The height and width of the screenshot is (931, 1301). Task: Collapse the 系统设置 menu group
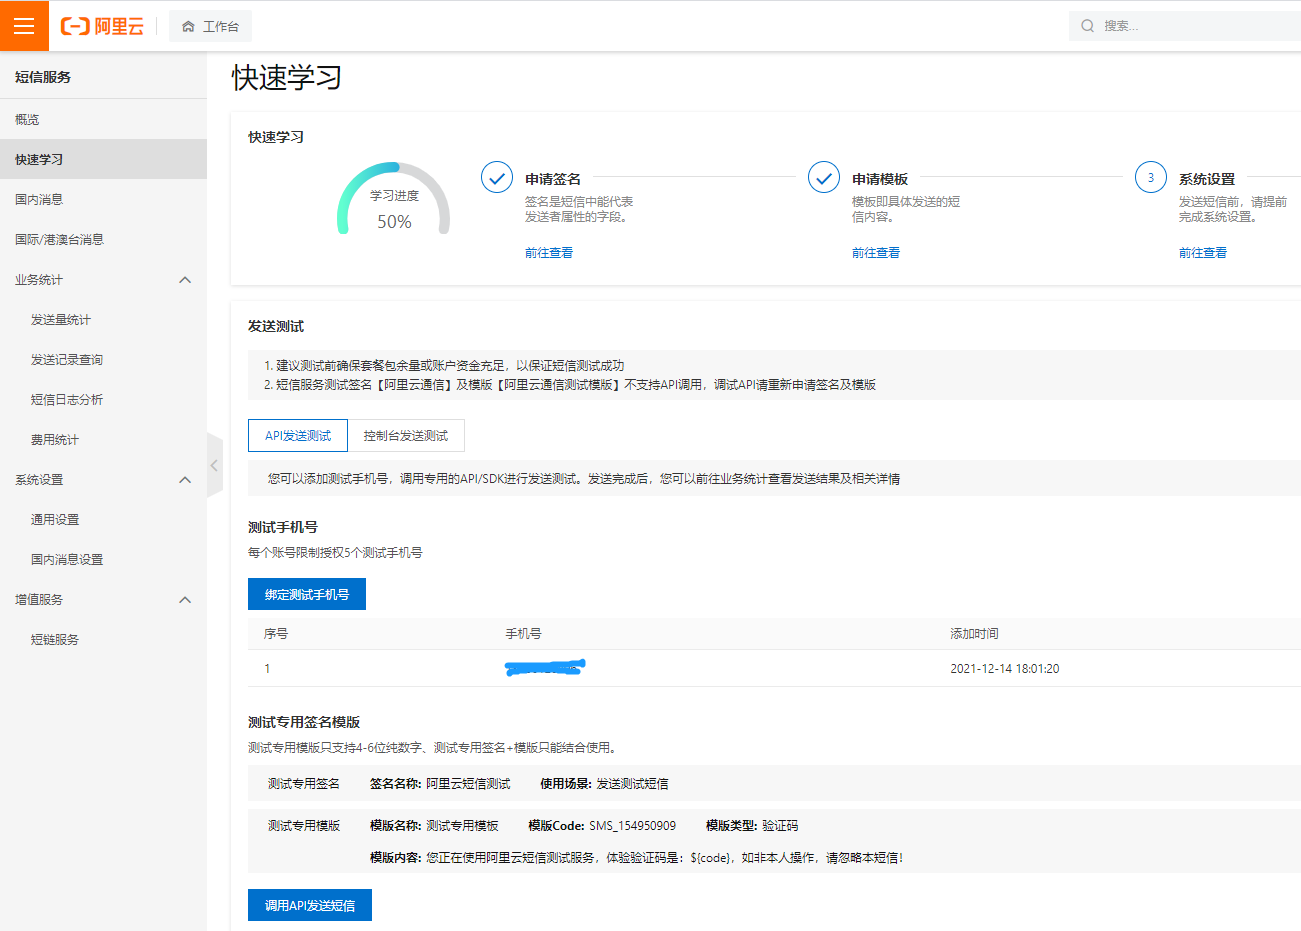[185, 480]
